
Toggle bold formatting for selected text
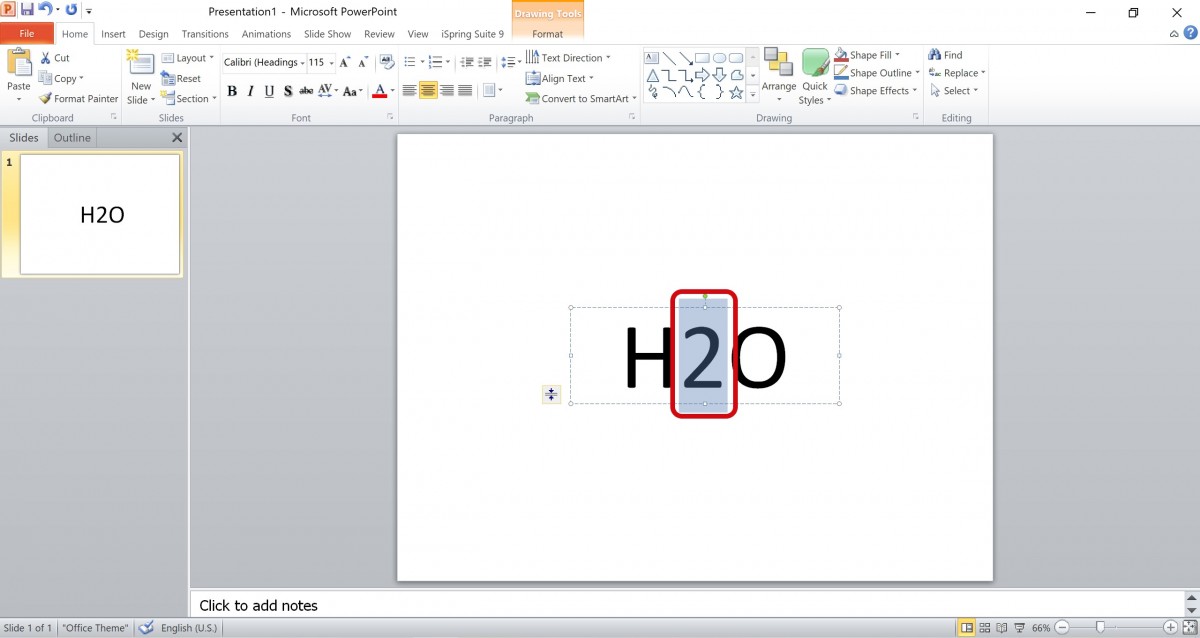[232, 91]
